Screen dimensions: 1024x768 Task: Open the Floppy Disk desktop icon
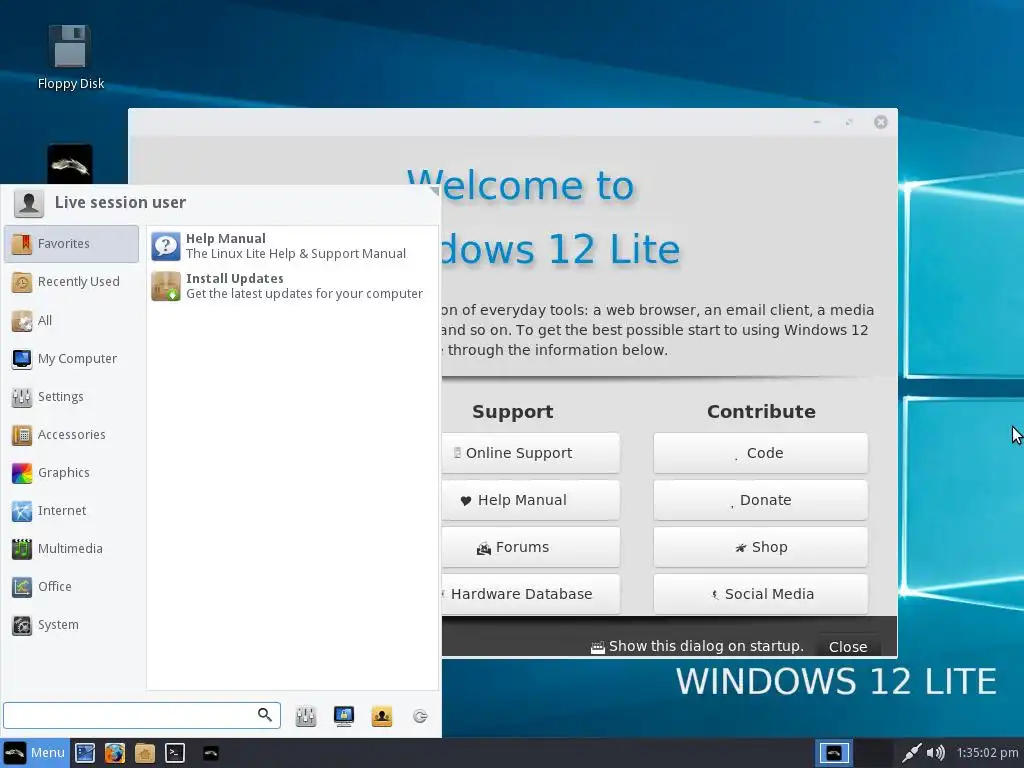tap(71, 57)
